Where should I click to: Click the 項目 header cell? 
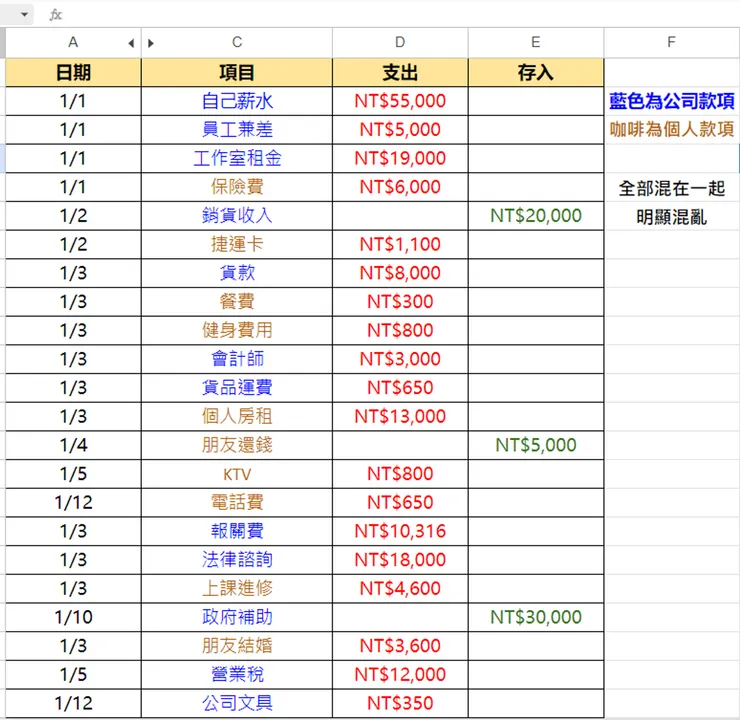pos(237,73)
